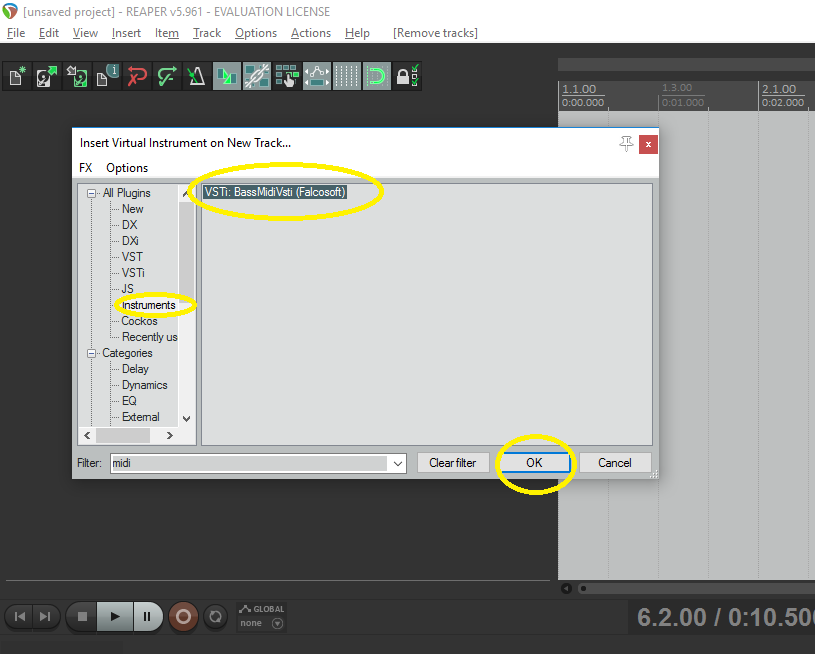Click the play button in the transport

tap(115, 617)
